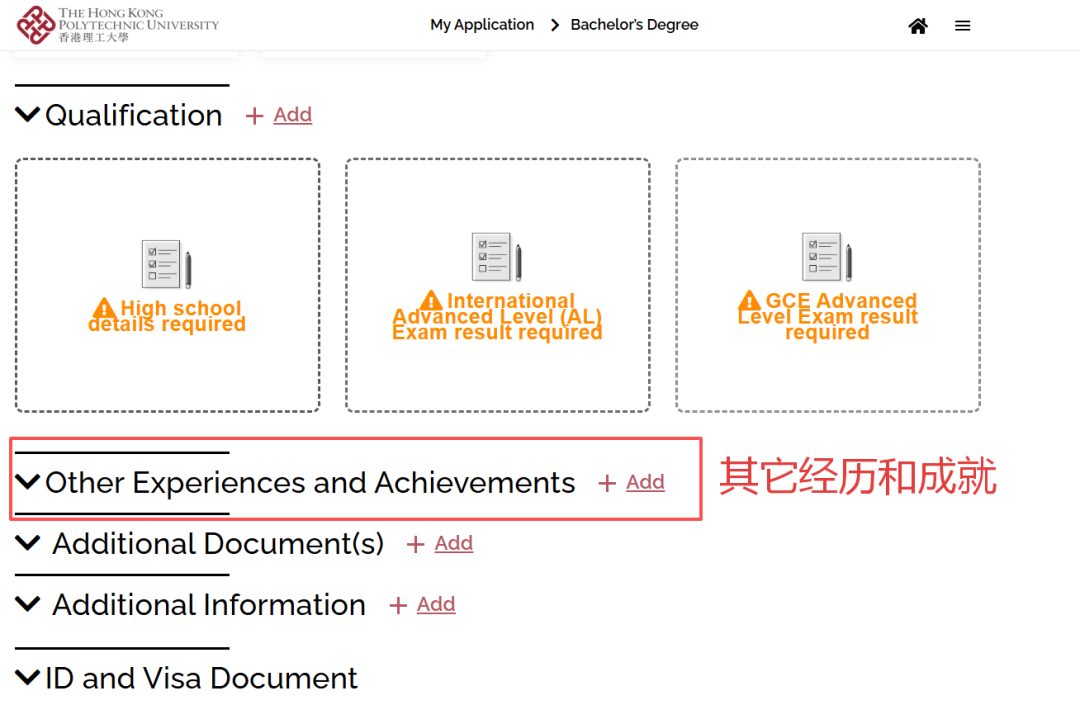Image resolution: width=1080 pixels, height=705 pixels.
Task: Click the GCE Advanced Level document icon
Action: point(826,256)
